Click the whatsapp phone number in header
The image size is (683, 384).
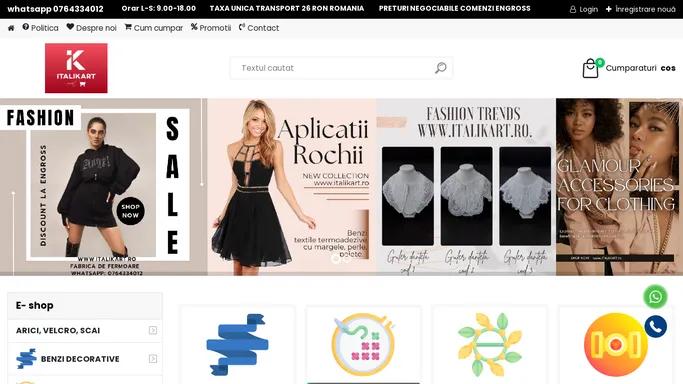point(55,9)
